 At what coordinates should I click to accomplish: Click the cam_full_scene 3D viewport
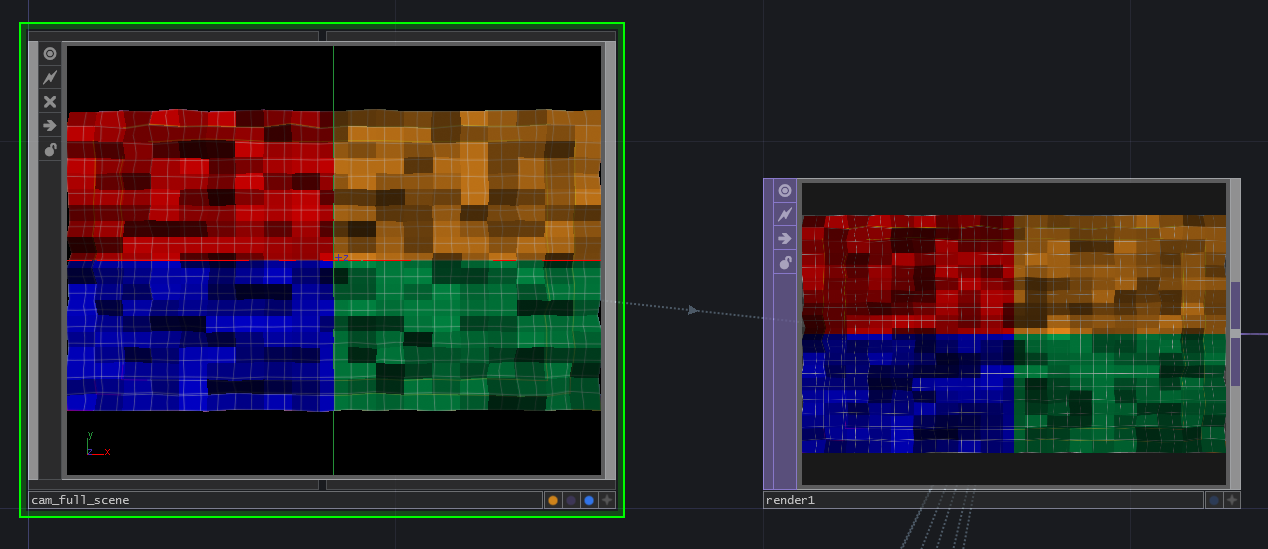pyautogui.click(x=334, y=260)
